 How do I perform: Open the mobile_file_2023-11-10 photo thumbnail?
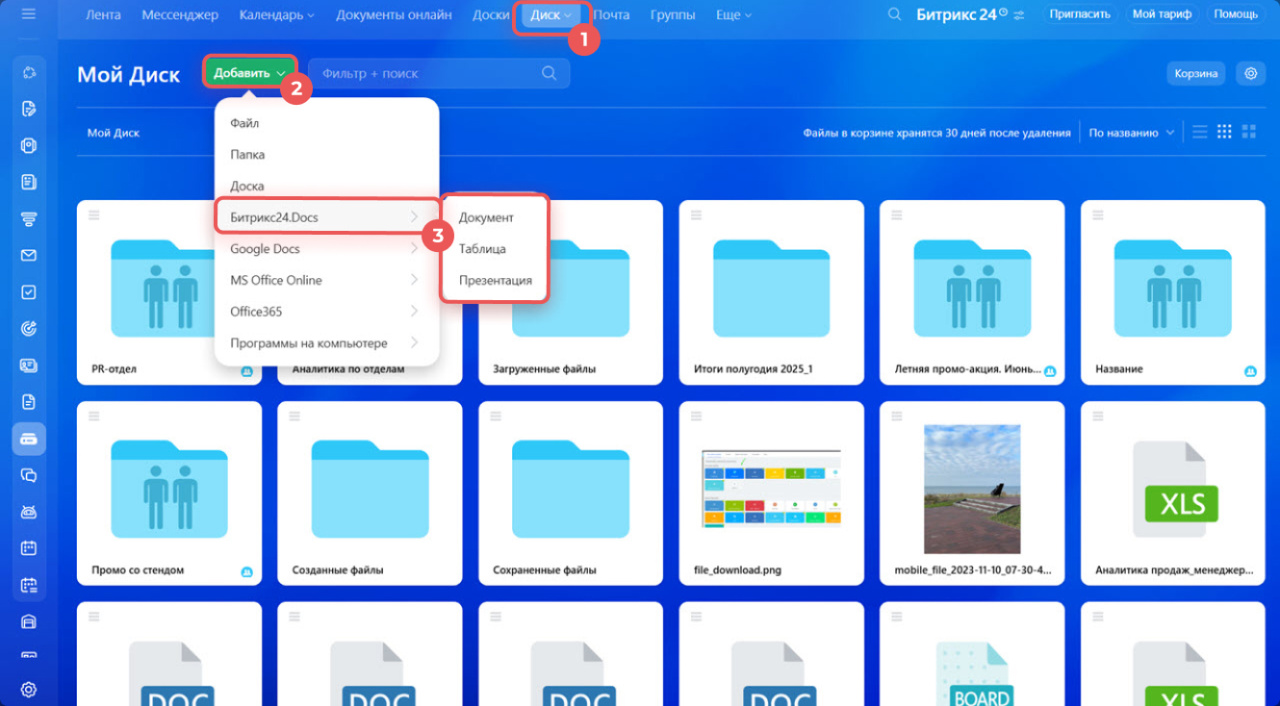click(x=972, y=489)
